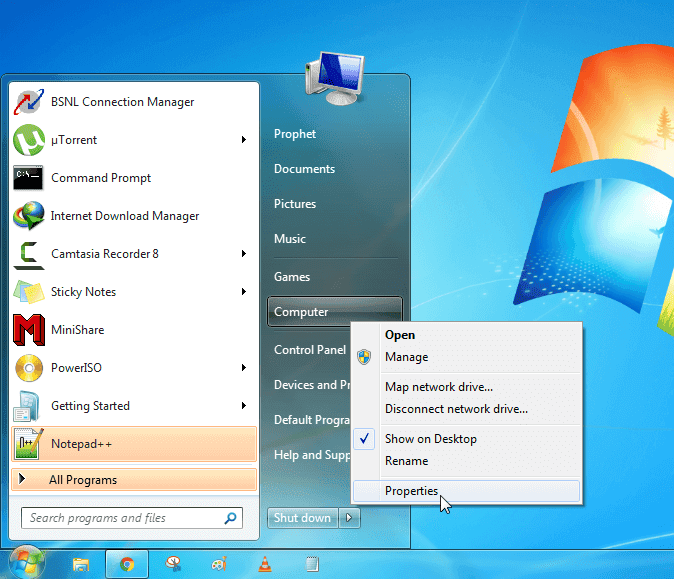Screen dimensions: 674x579
Task: Expand the µTorrent jump list arrow
Action: (244, 139)
